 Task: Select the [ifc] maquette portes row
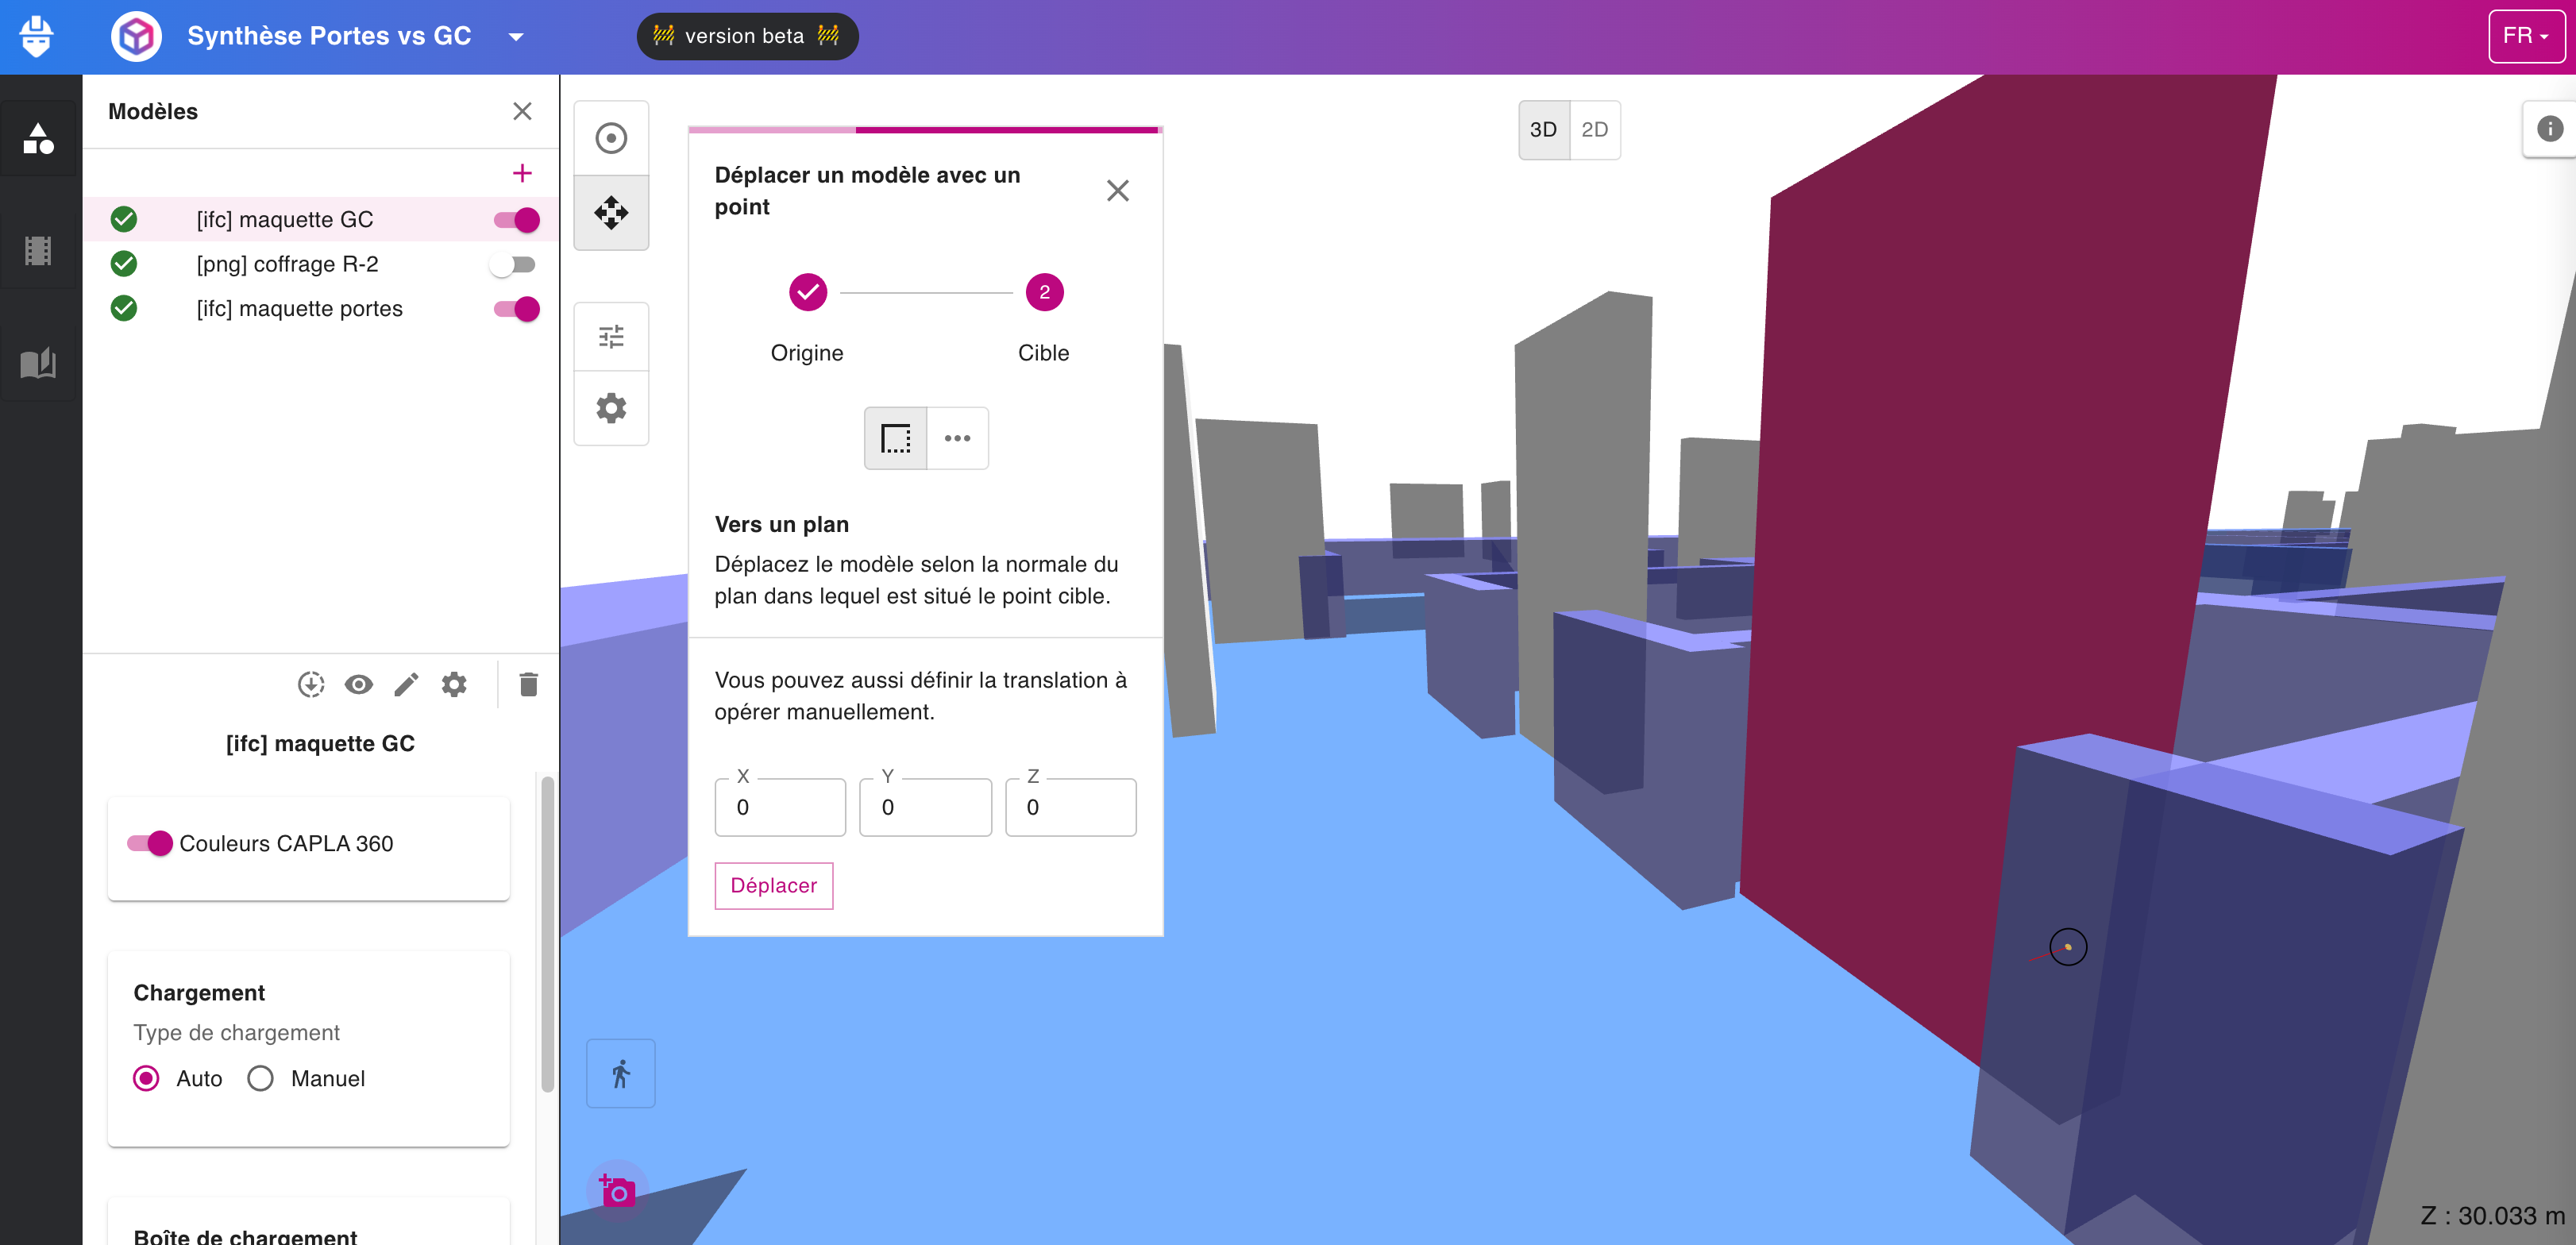click(320, 308)
